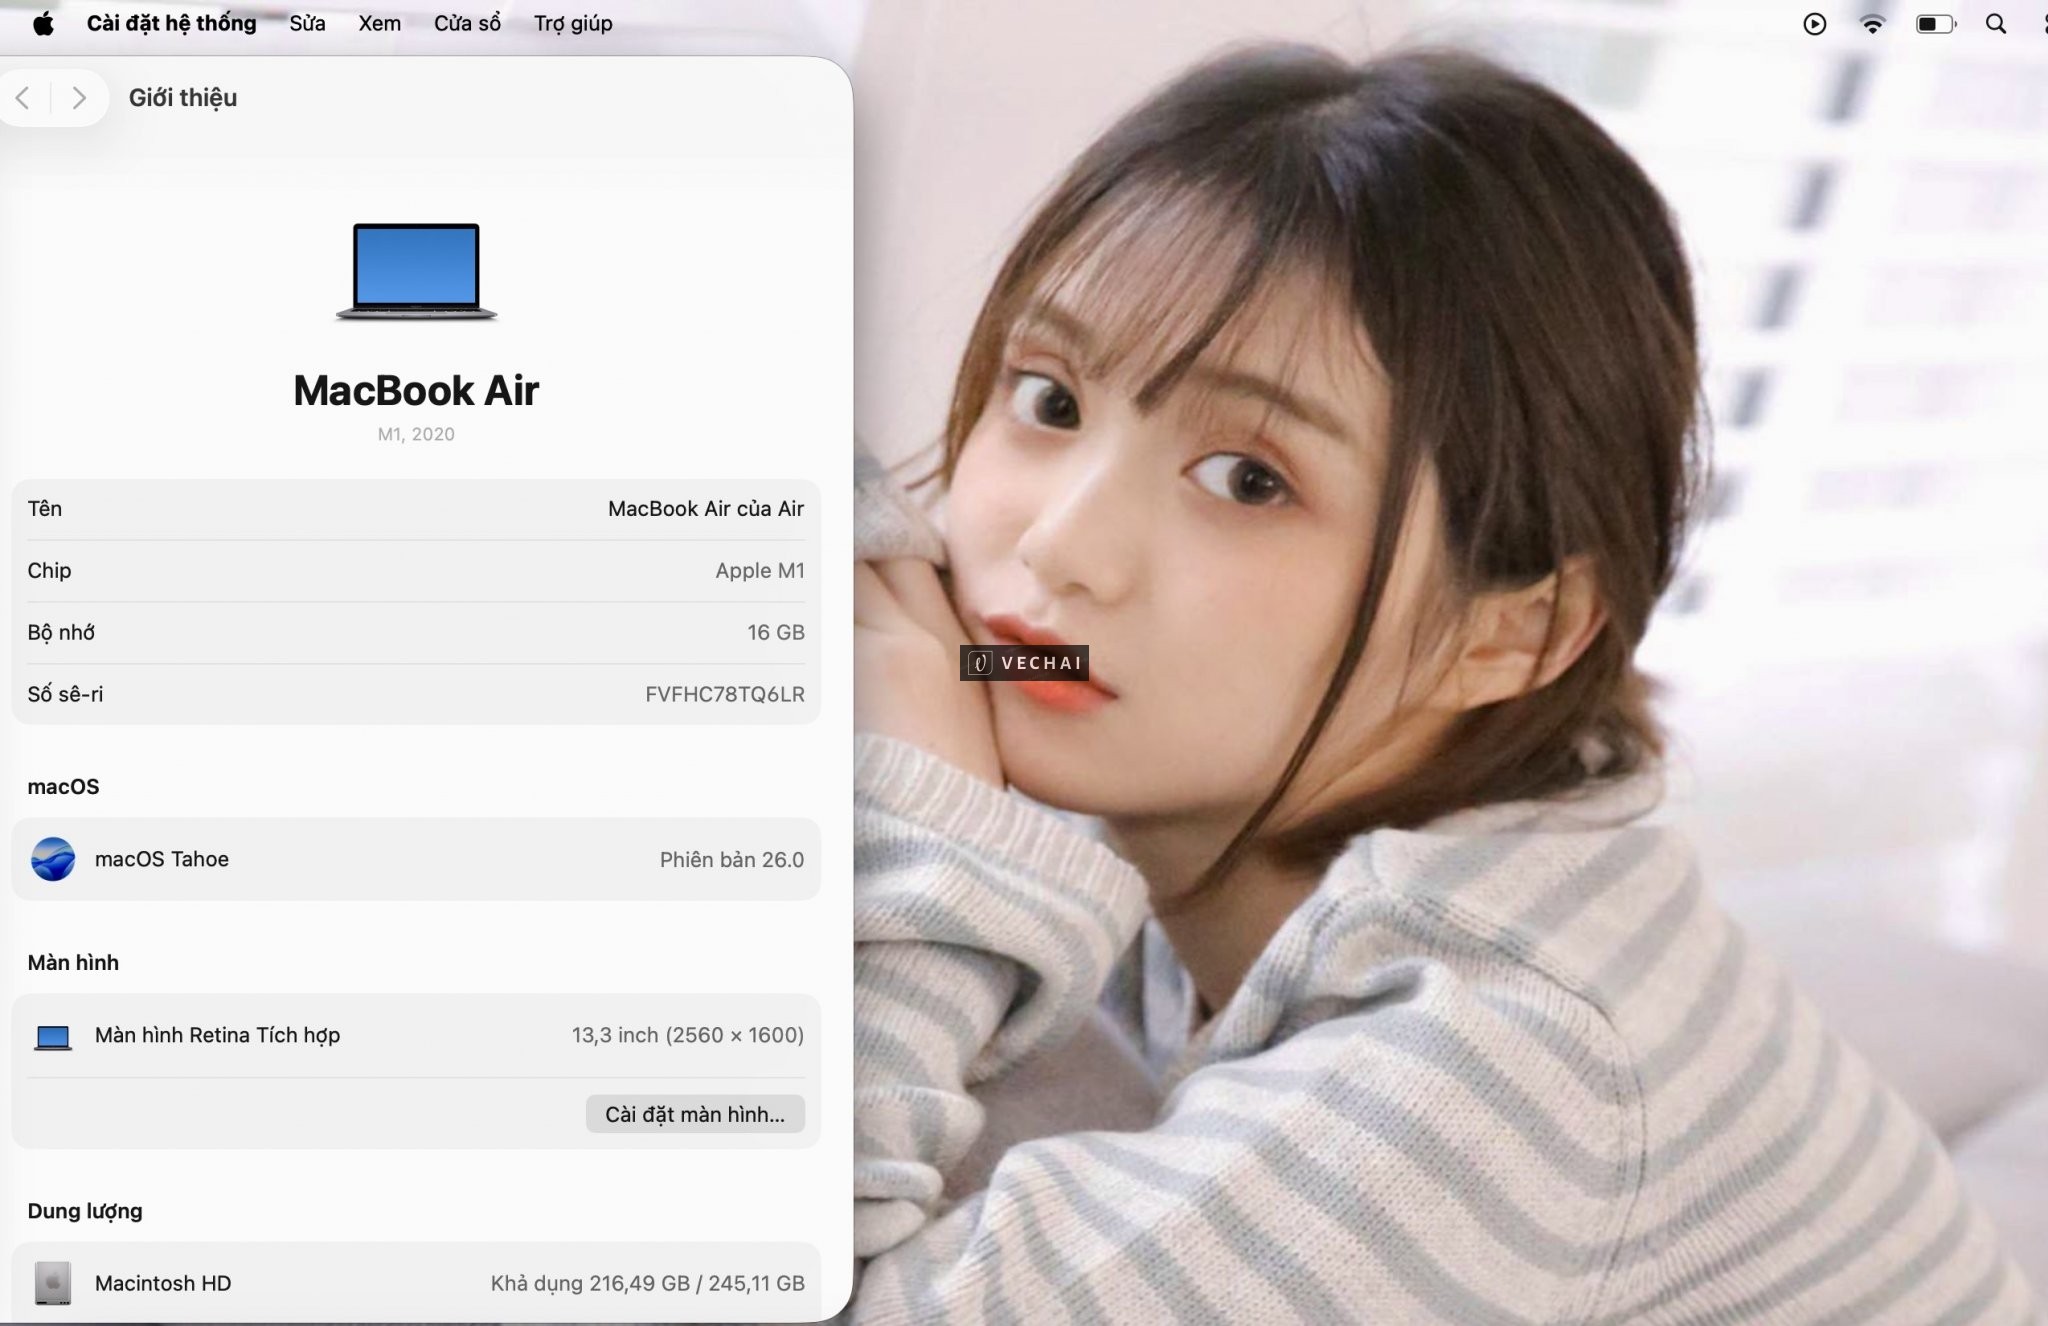Click the Retina display laptop icon
2048x1326 pixels.
(x=53, y=1037)
